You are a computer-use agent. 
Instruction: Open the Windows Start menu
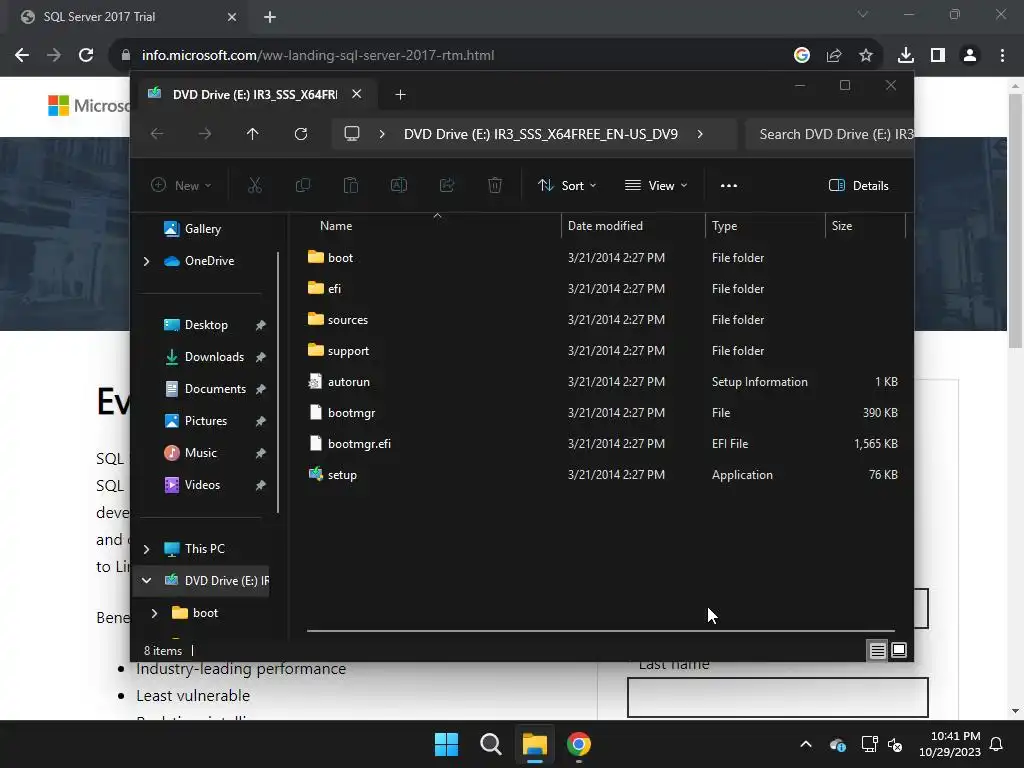tap(447, 744)
